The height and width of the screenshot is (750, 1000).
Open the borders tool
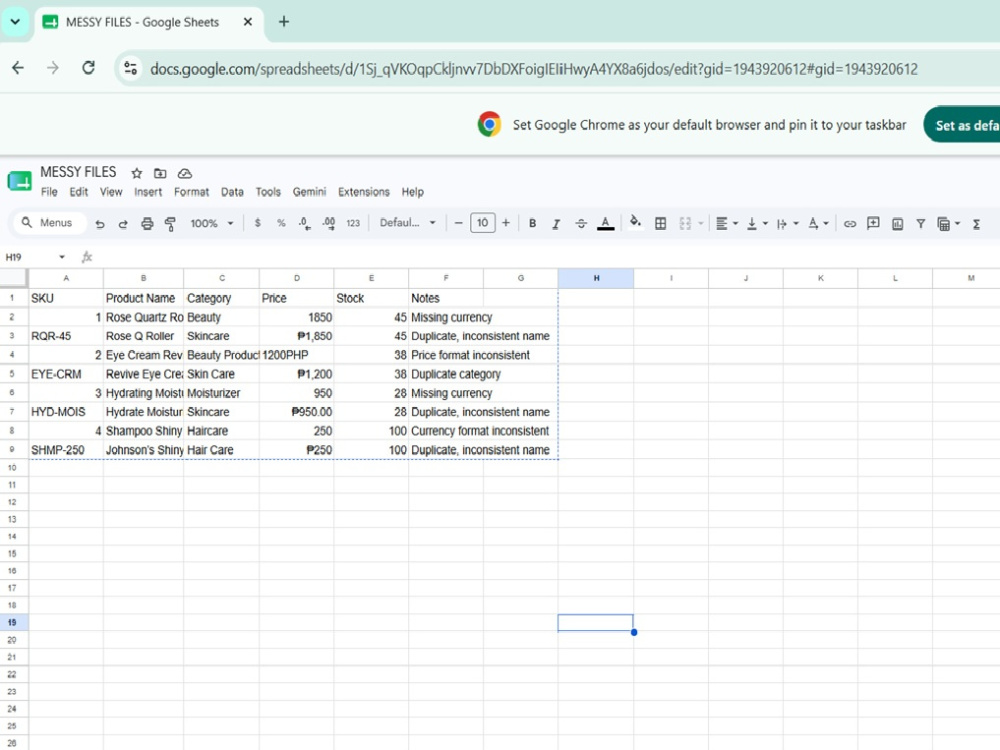(661, 224)
